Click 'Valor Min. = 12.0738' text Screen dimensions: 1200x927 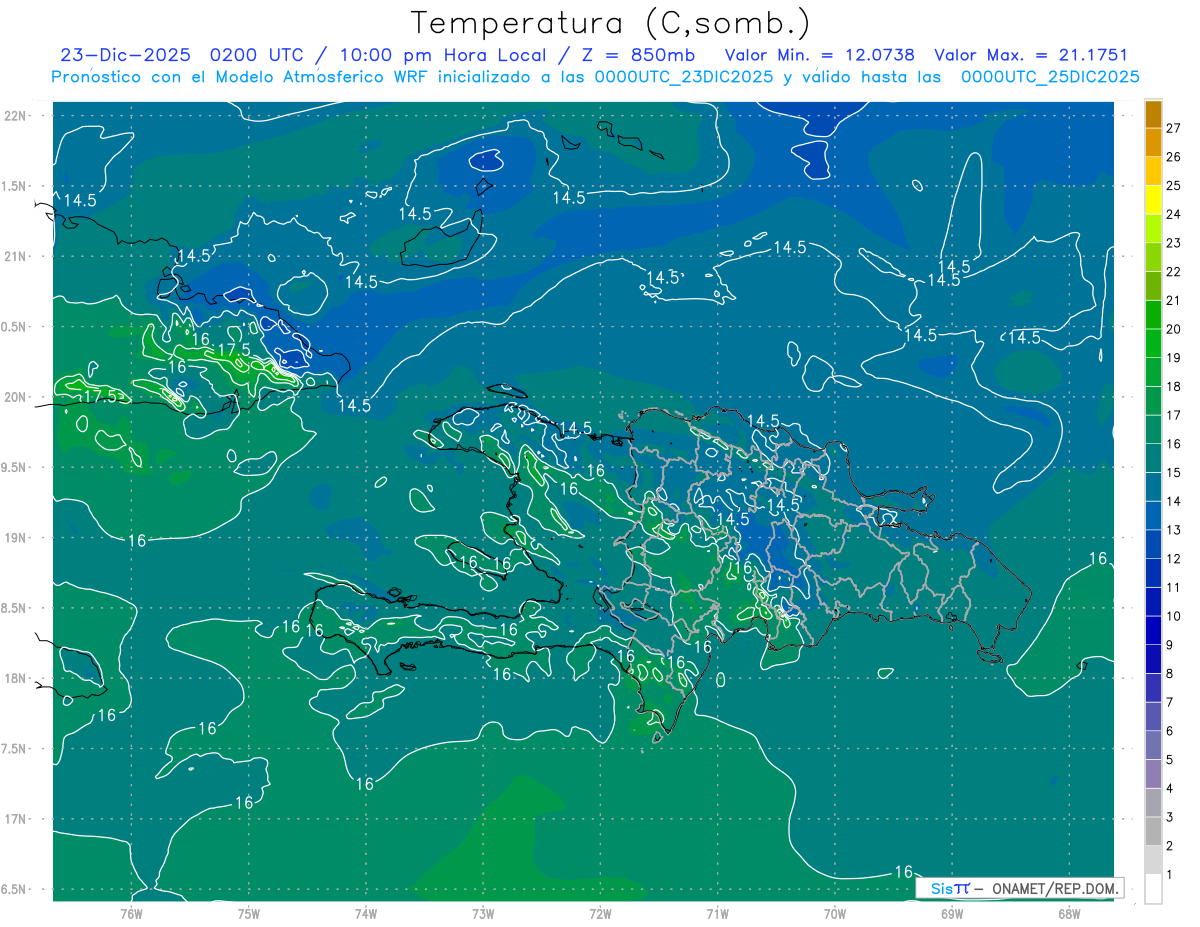[819, 56]
